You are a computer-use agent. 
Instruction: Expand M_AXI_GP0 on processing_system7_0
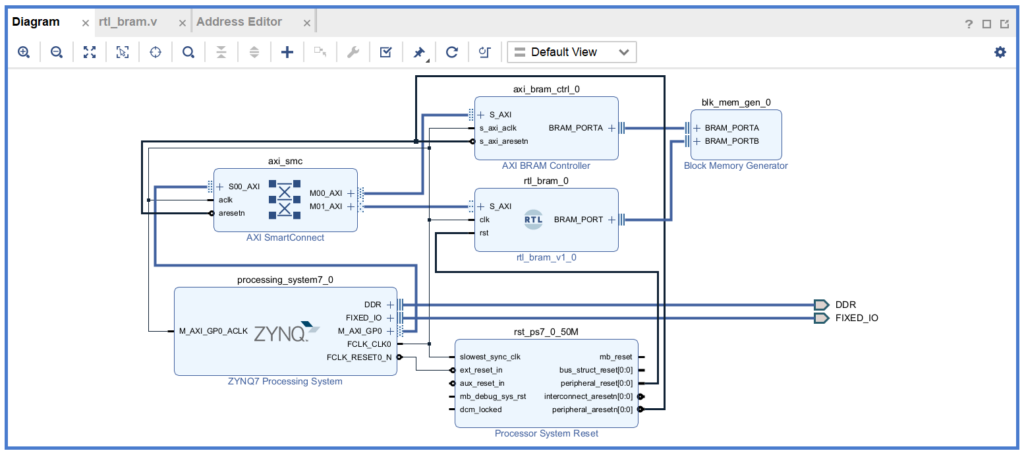pyautogui.click(x=390, y=331)
